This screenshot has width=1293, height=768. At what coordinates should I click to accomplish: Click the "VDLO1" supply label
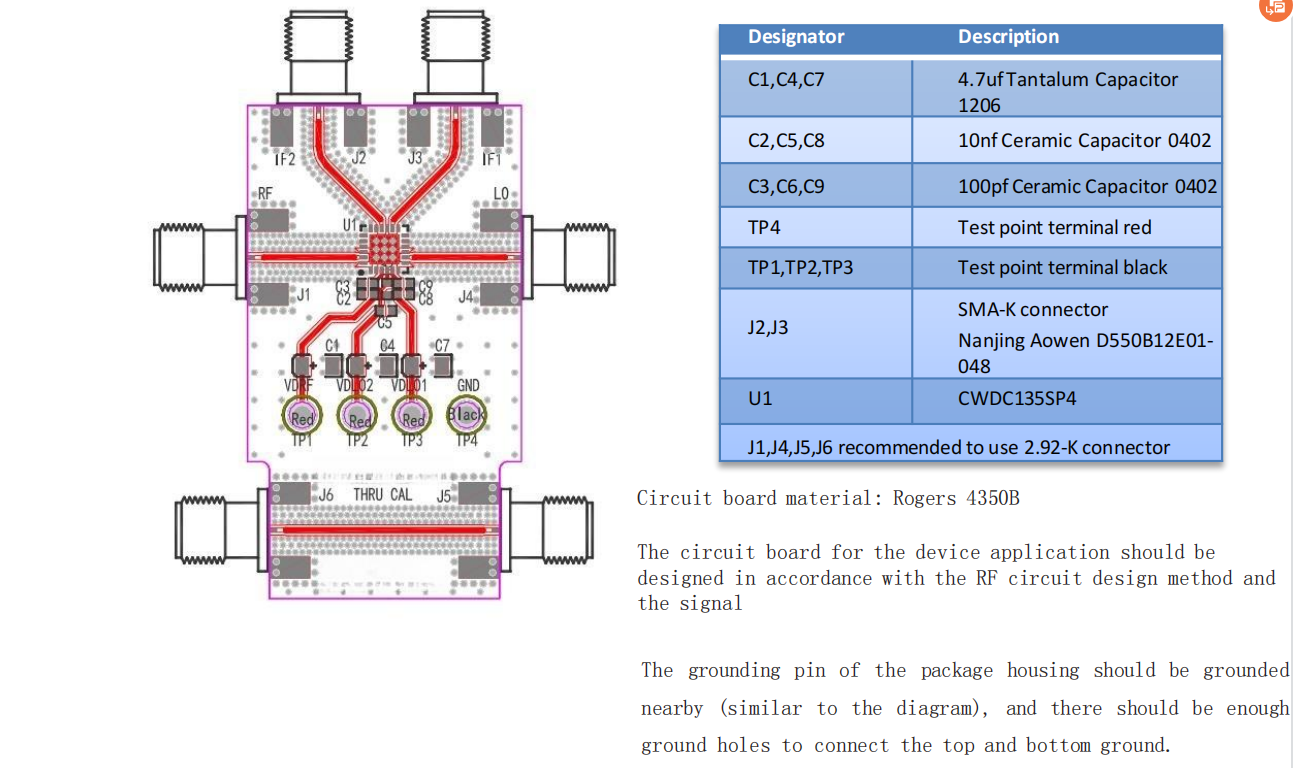[410, 385]
